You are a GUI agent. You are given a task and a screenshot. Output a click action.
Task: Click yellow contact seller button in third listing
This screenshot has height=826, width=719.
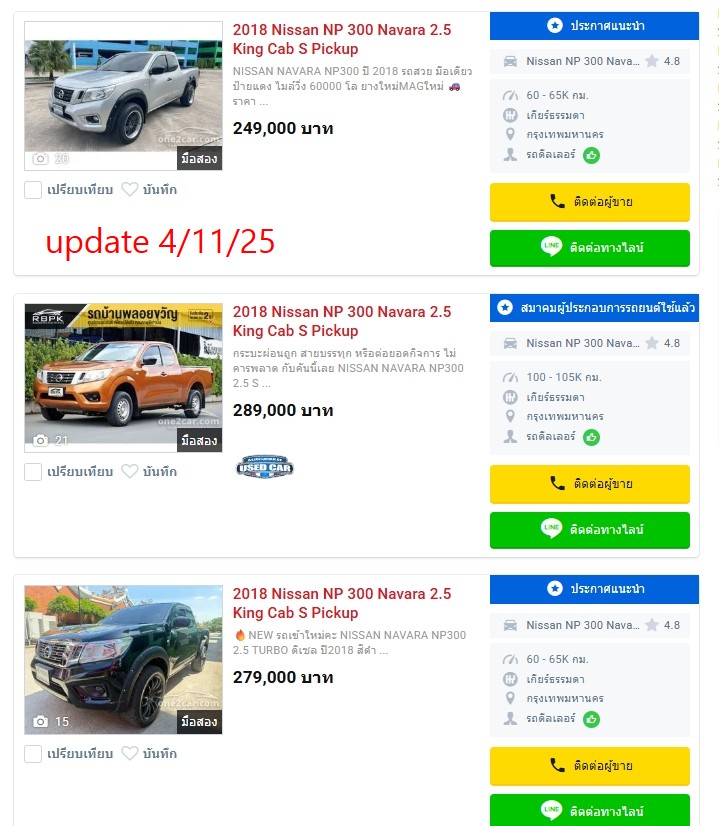pos(589,765)
